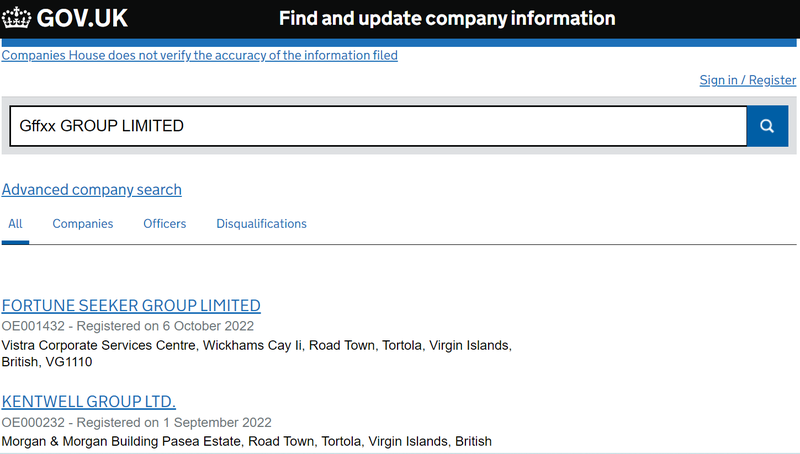Open Find and update company information title
The width and height of the screenshot is (800, 454).
(446, 18)
